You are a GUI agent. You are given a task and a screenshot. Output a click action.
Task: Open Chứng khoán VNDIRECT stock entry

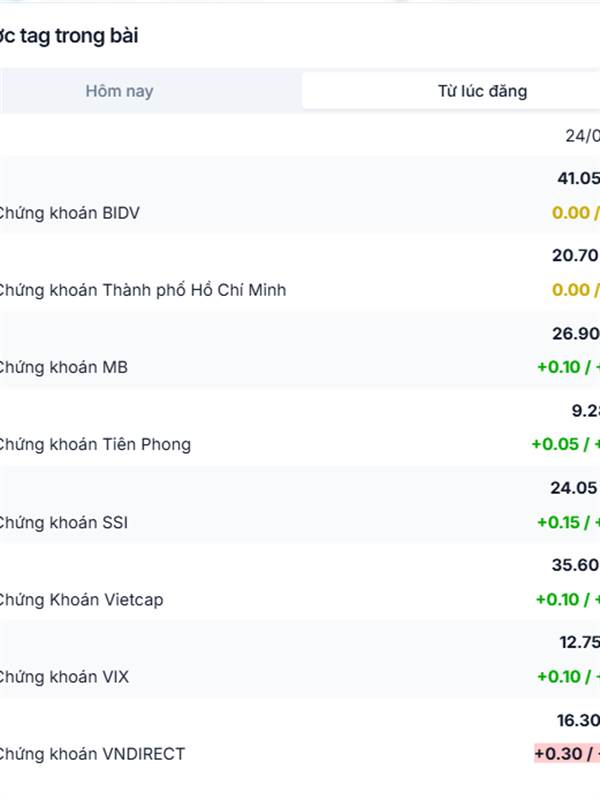click(92, 754)
